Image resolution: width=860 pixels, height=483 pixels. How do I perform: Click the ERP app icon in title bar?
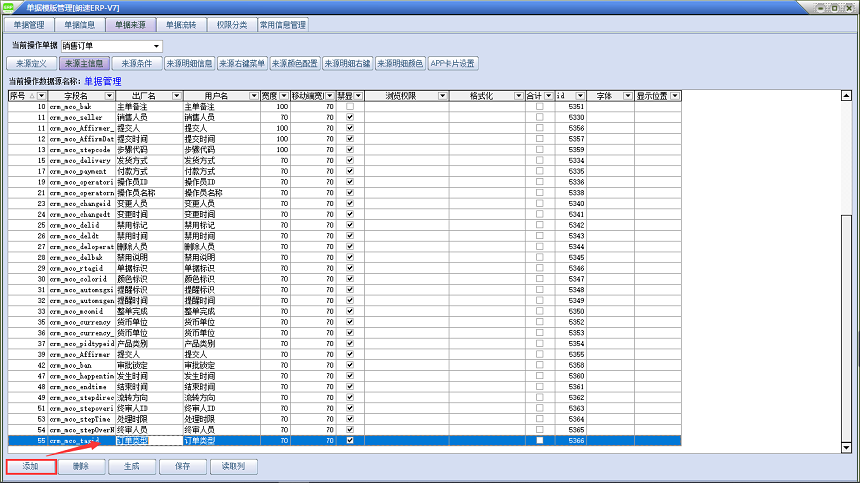click(x=9, y=7)
